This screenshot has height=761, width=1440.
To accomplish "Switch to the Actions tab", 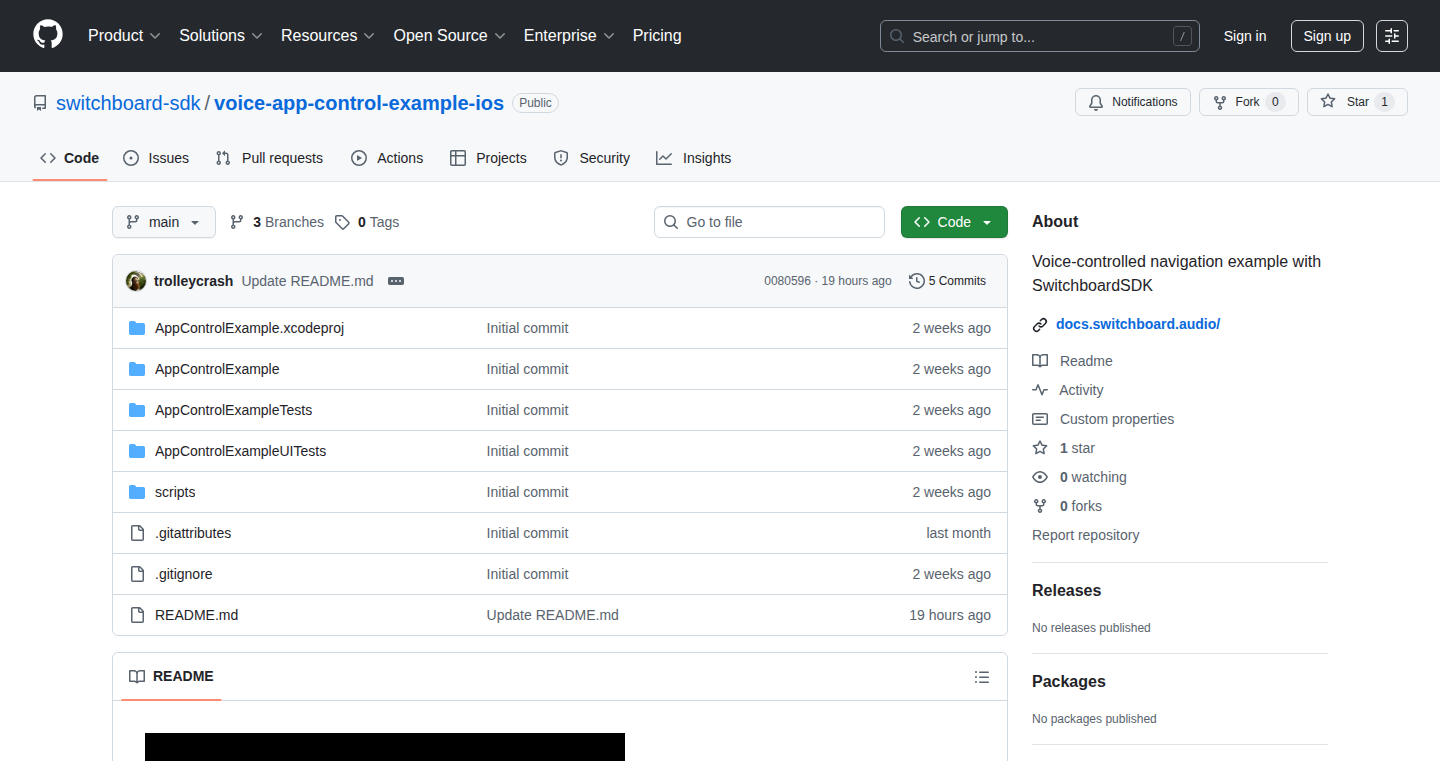I will [x=387, y=158].
